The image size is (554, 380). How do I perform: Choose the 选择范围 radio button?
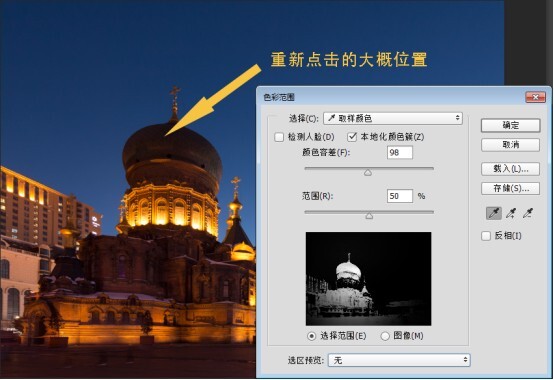[x=311, y=336]
